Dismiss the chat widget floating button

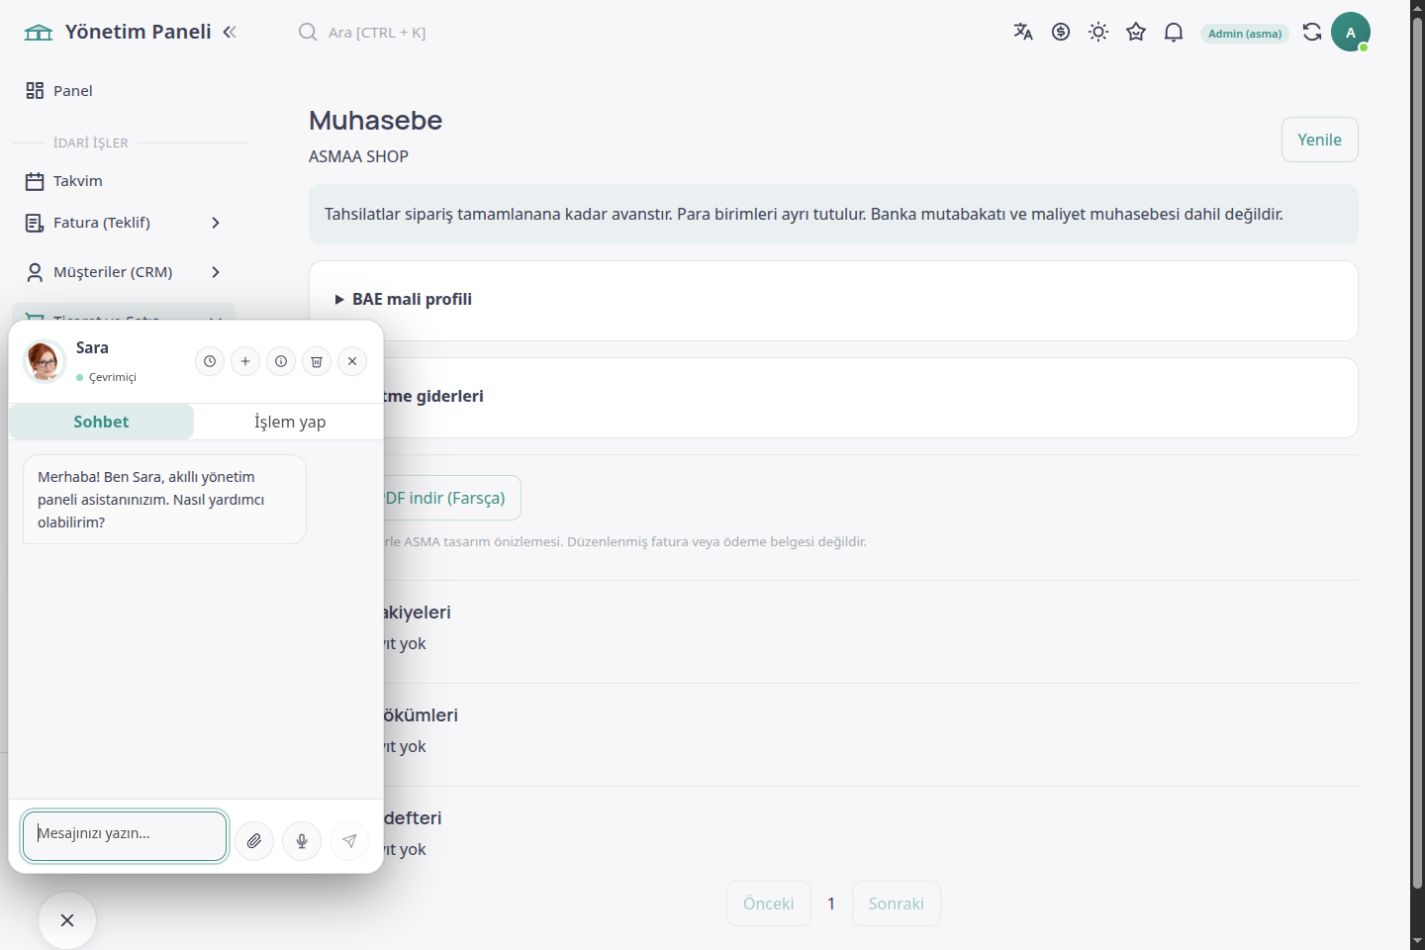pos(67,920)
